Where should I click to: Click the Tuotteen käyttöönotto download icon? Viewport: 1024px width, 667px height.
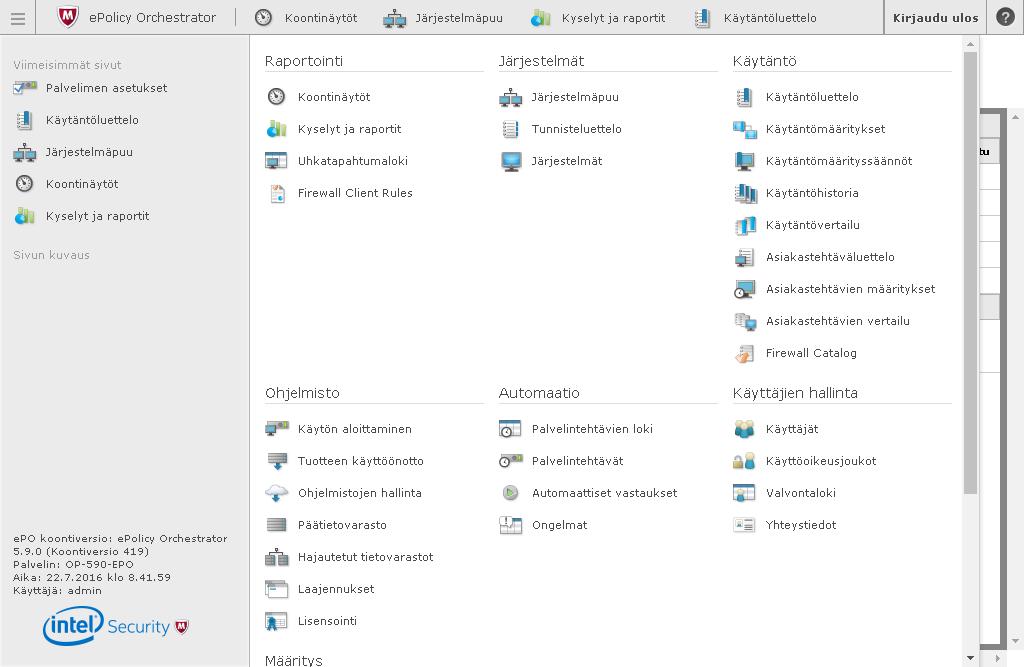click(277, 461)
